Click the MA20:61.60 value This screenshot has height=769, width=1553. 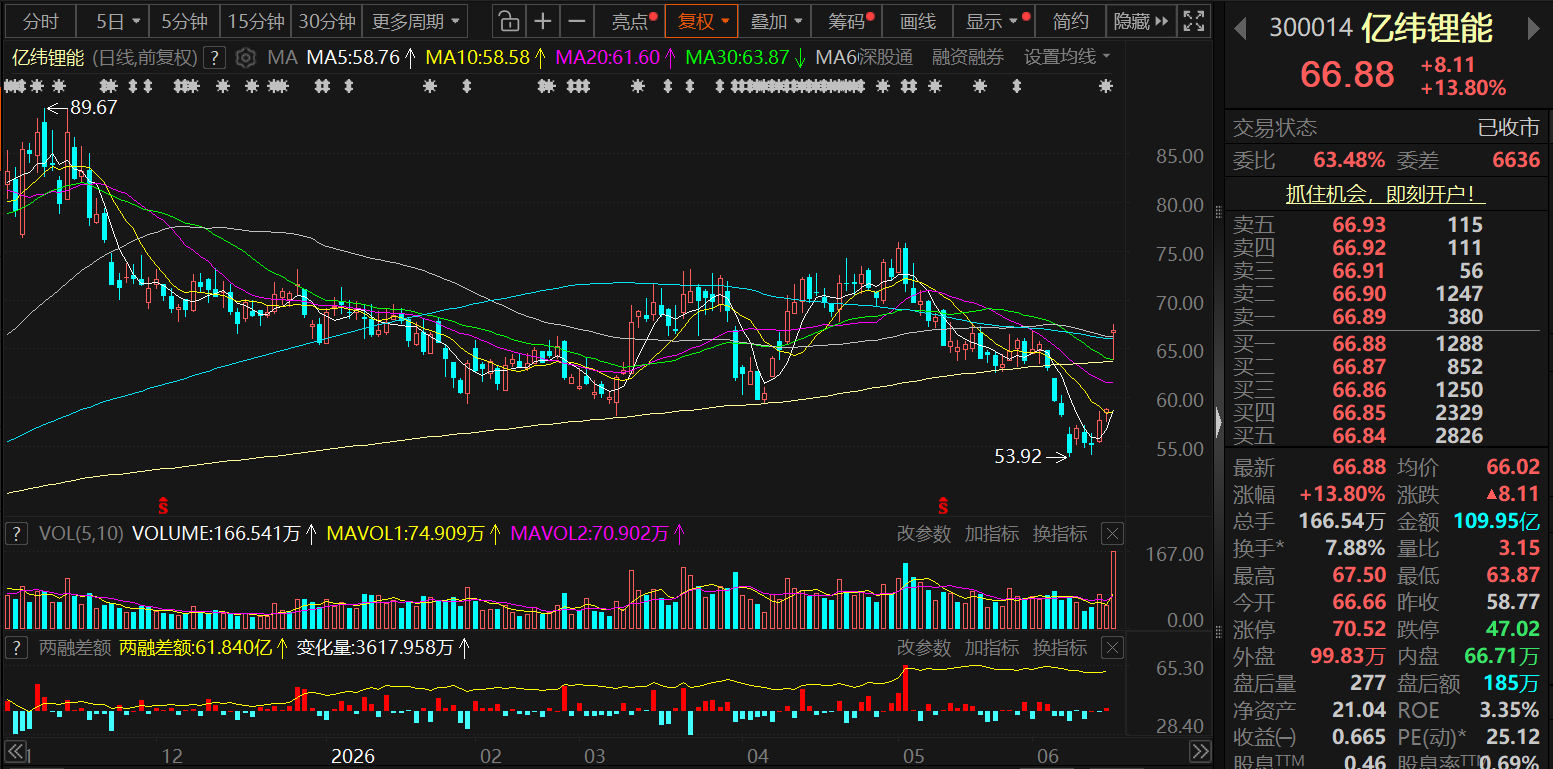pyautogui.click(x=608, y=58)
